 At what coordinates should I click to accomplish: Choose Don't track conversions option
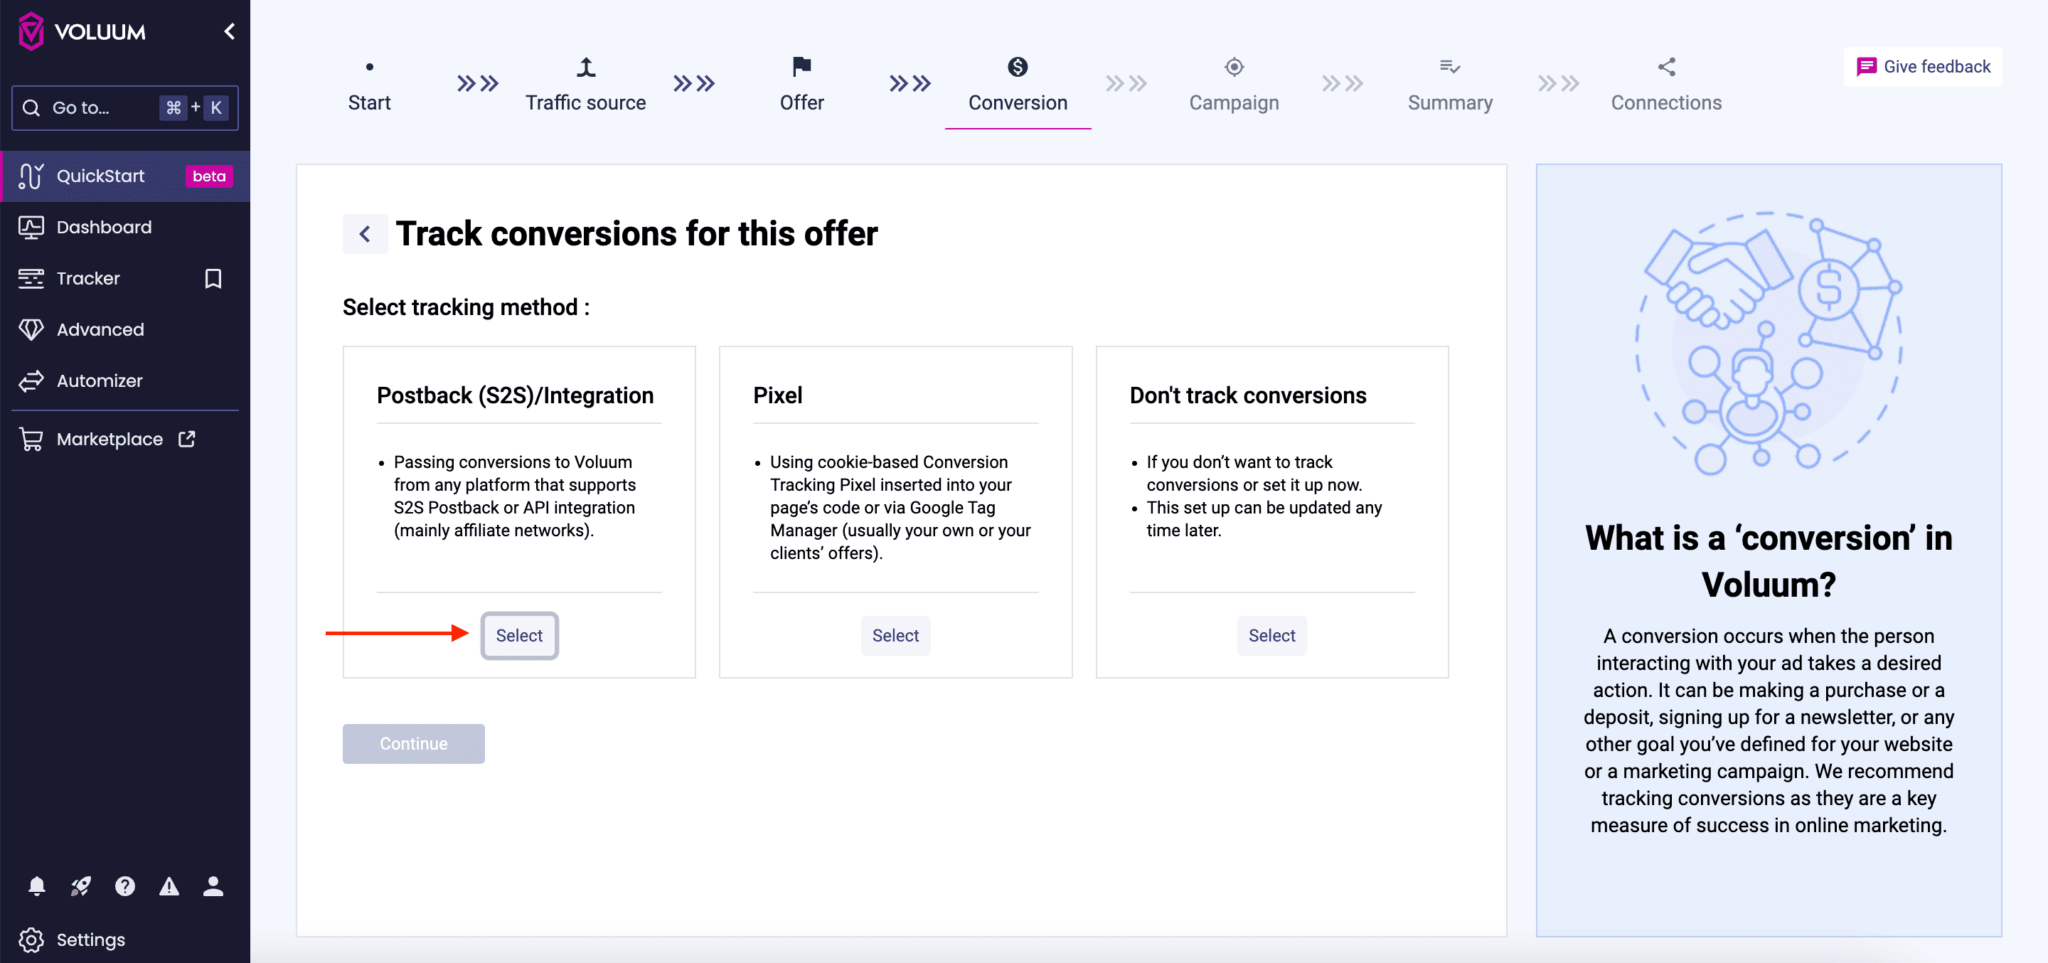click(x=1271, y=635)
